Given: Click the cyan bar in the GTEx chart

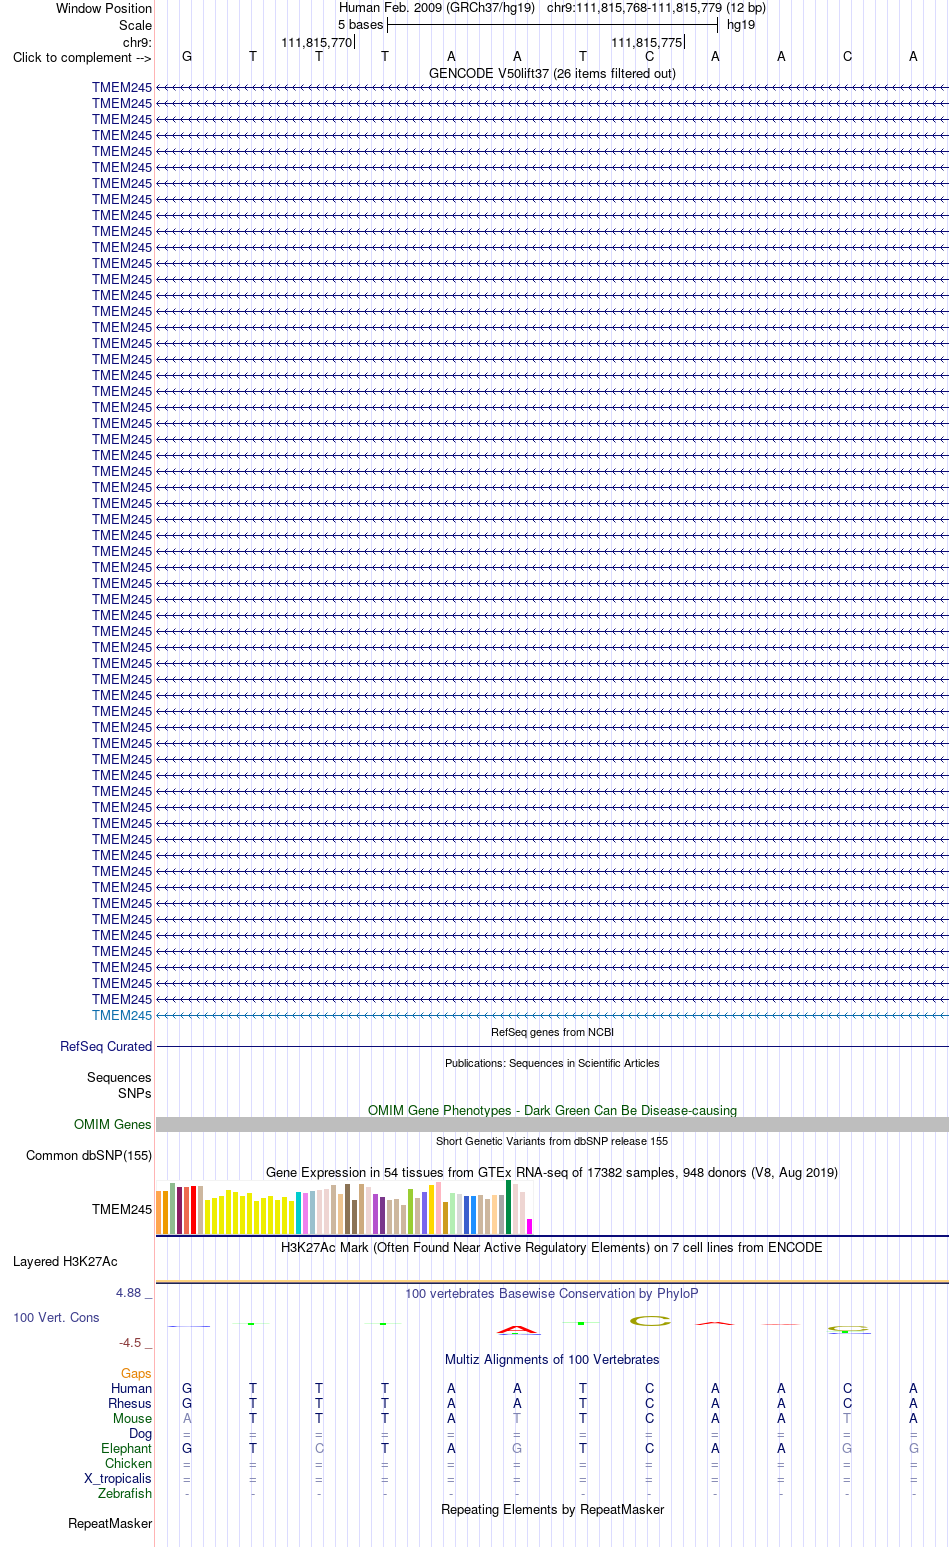Looking at the screenshot, I should tap(299, 1213).
